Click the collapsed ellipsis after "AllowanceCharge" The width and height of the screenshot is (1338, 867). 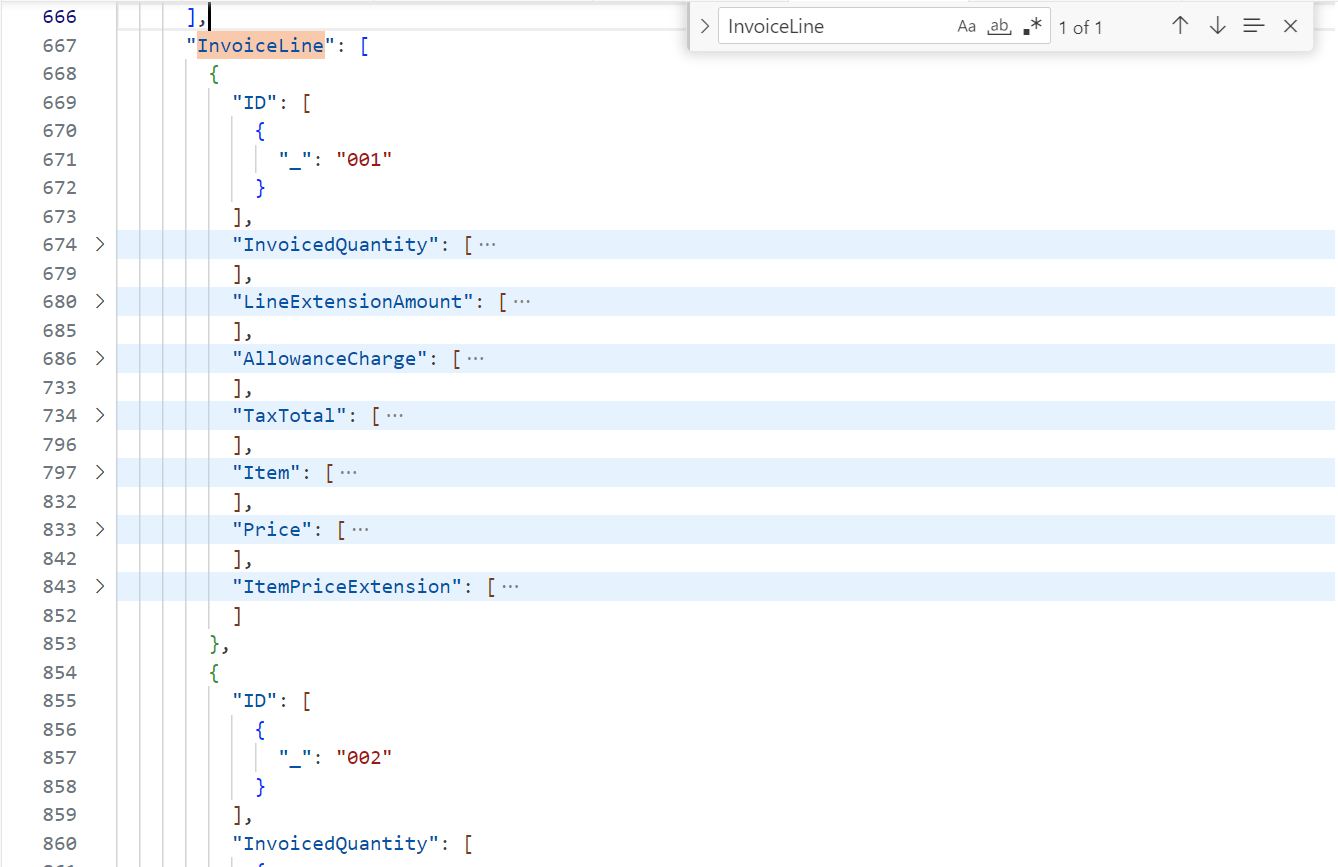click(x=476, y=358)
